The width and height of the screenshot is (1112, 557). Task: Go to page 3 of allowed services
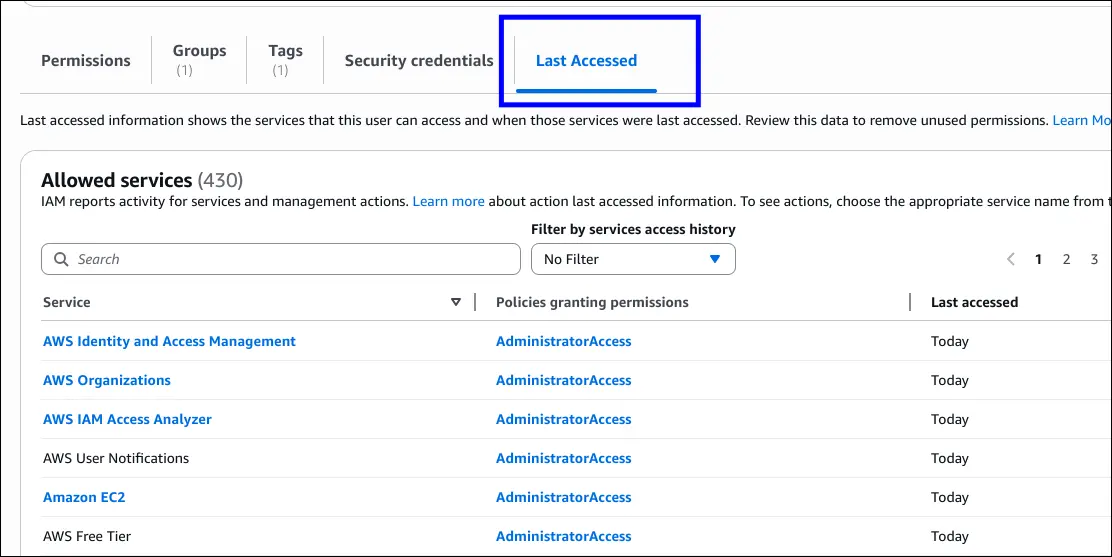click(x=1094, y=259)
